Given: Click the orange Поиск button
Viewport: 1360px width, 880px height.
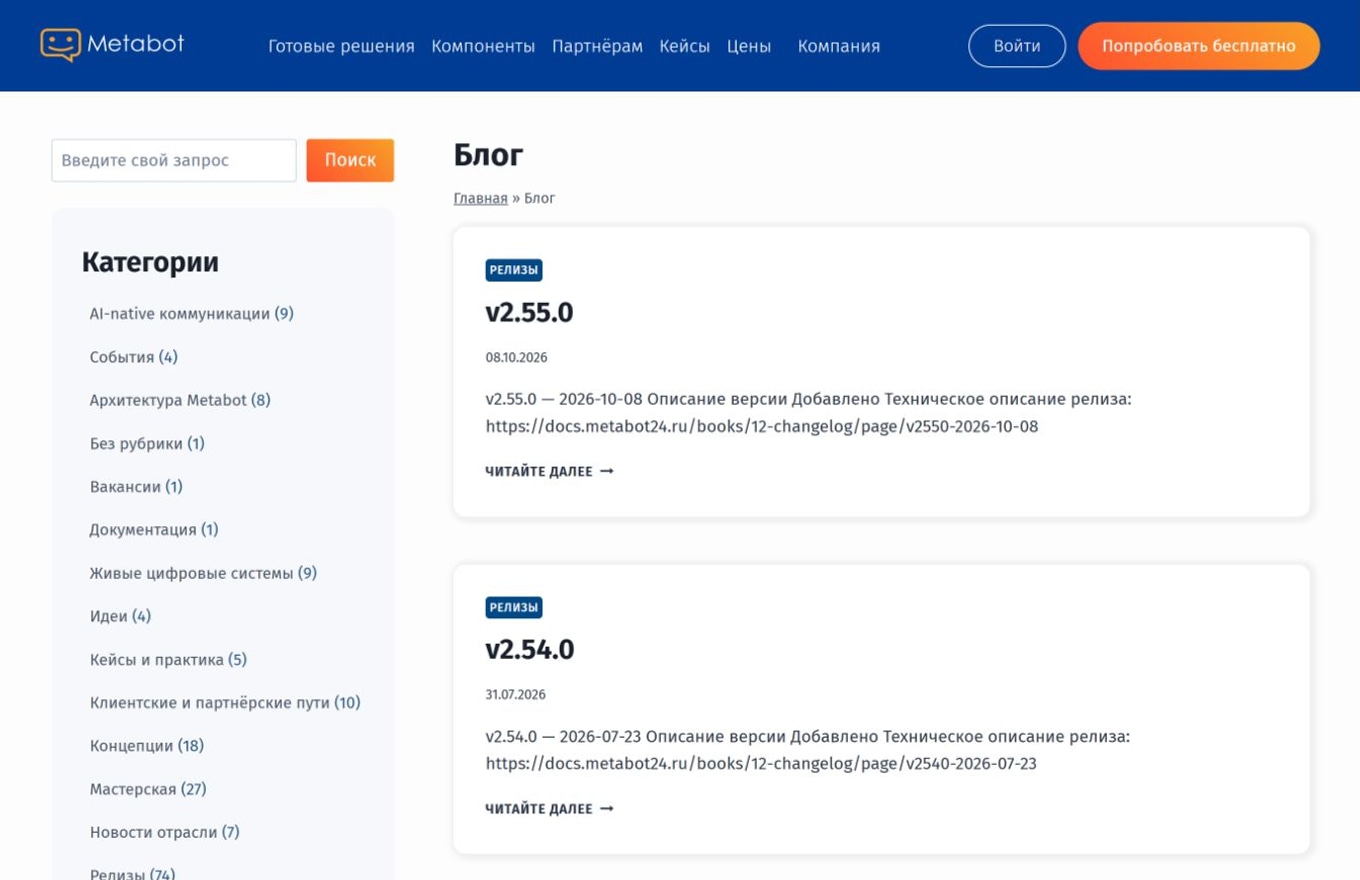Looking at the screenshot, I should click(x=350, y=160).
